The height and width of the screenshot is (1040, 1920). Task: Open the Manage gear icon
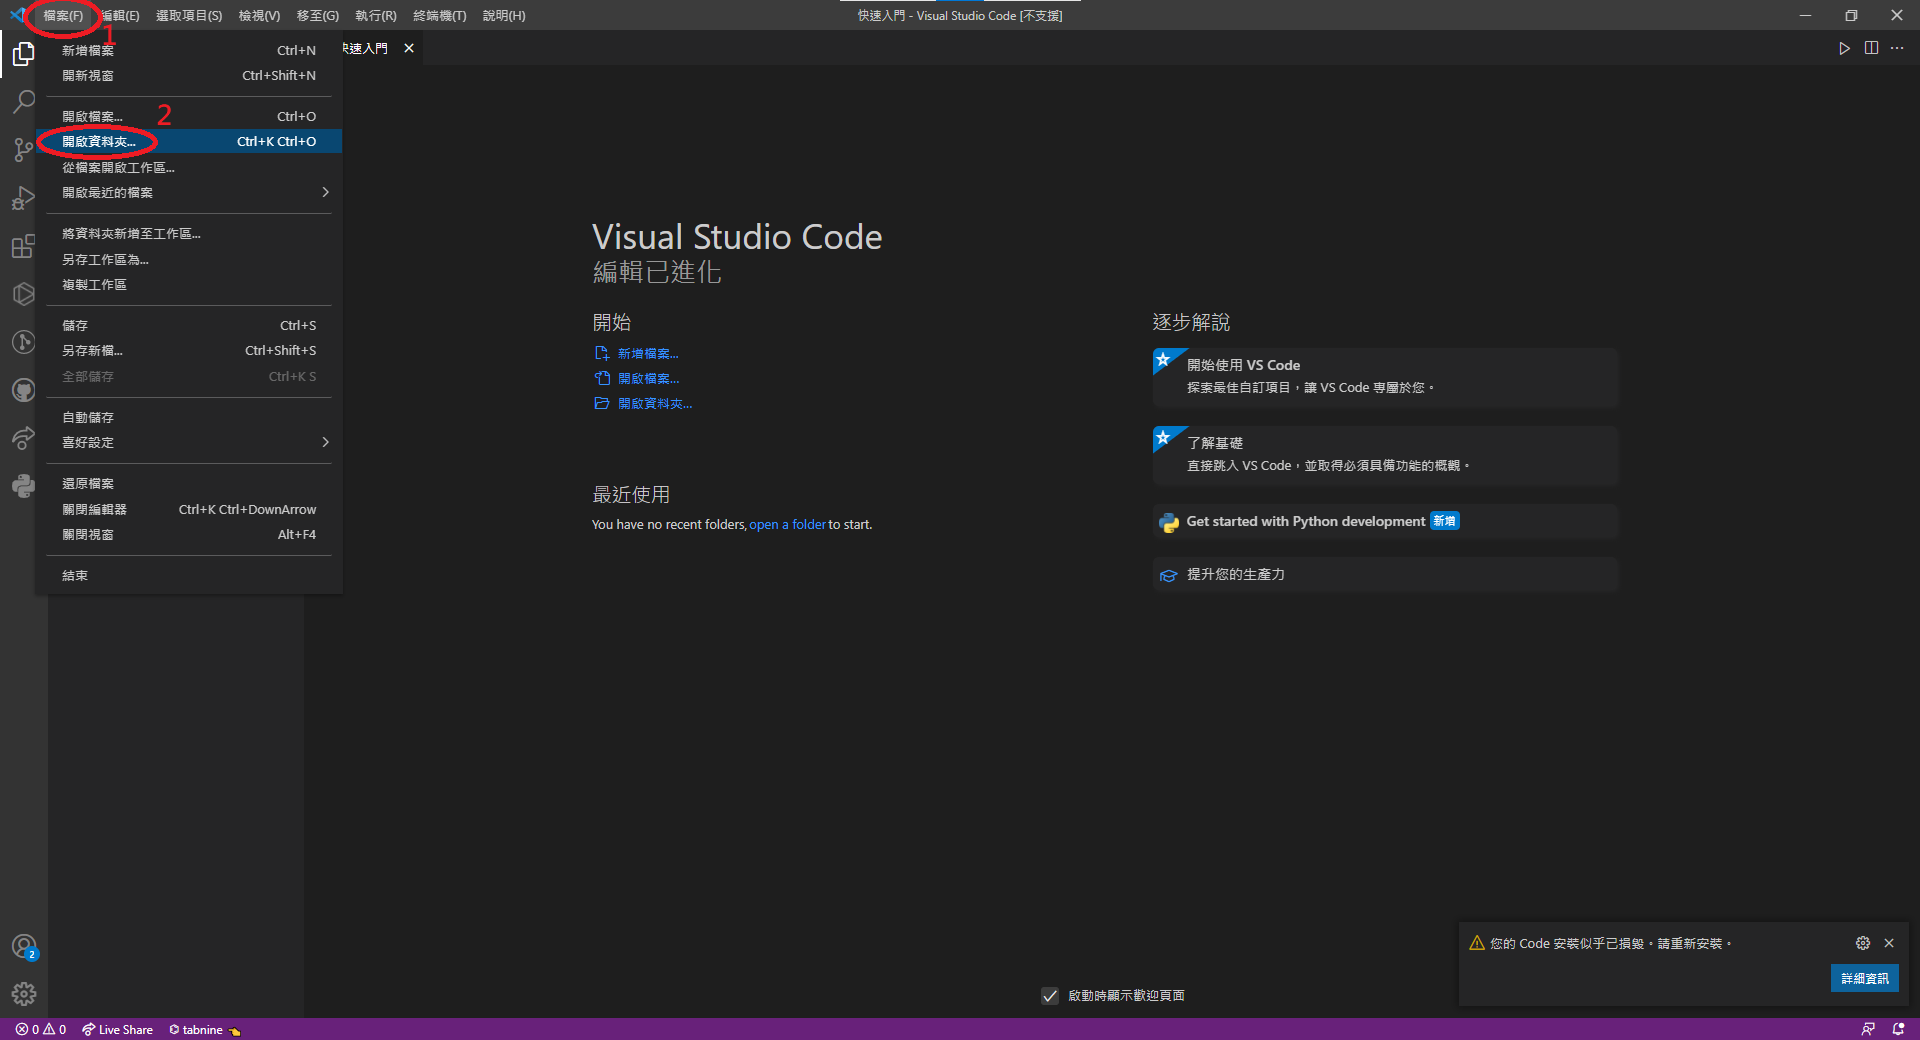[24, 994]
